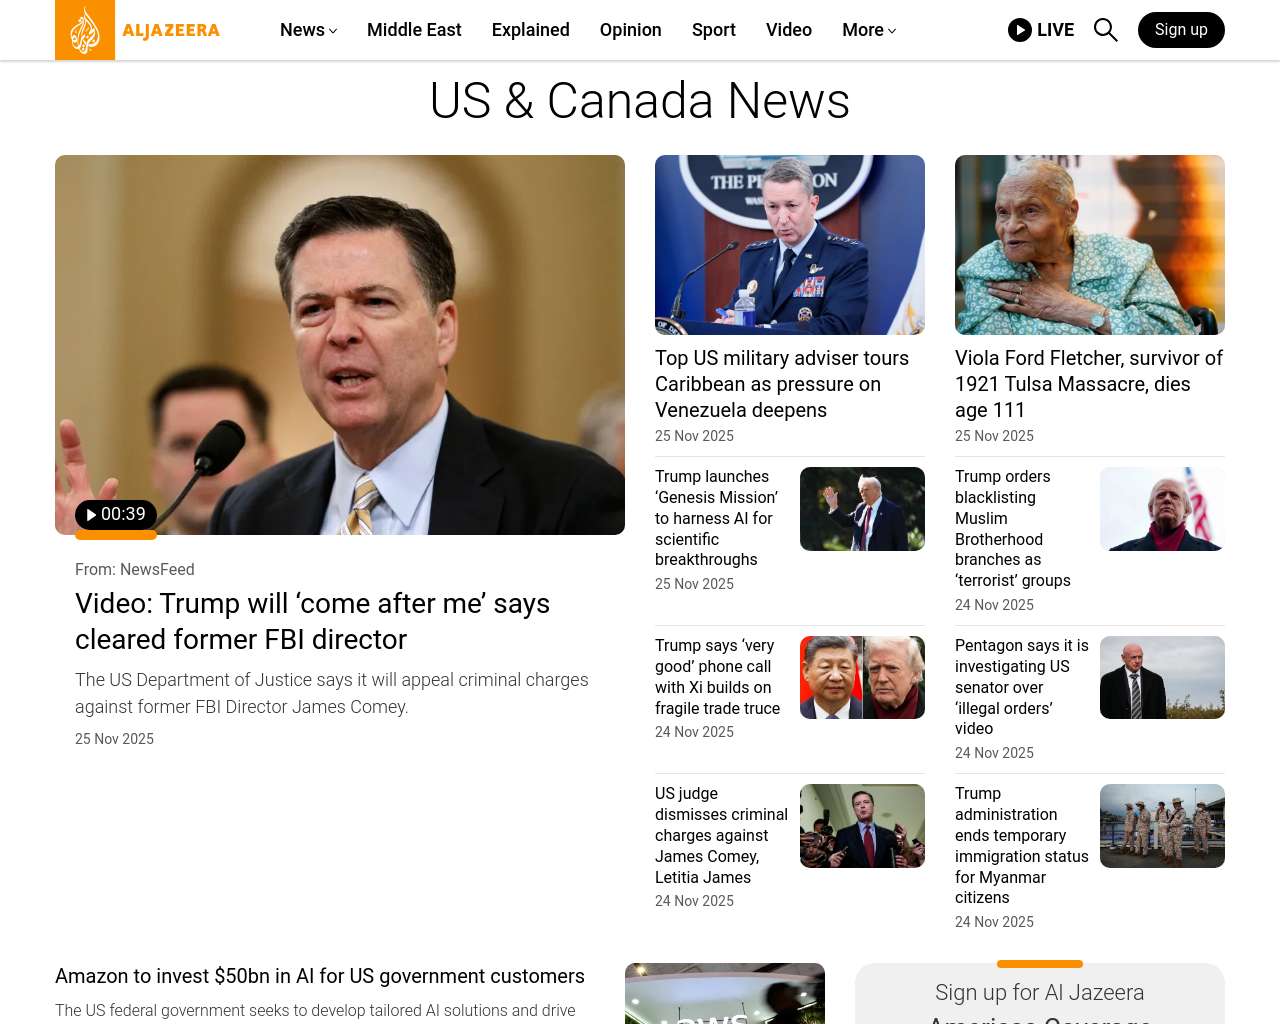Viewport: 1280px width, 1024px height.
Task: Click the date under the James Comey dismissal headline
Action: (695, 901)
